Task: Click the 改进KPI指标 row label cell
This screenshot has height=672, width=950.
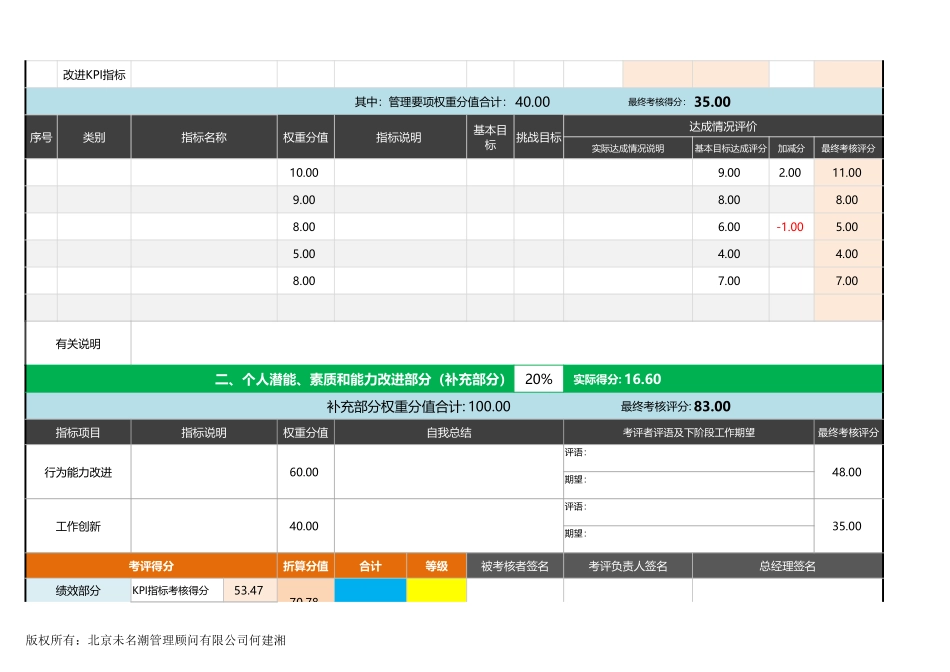Action: [x=93, y=73]
